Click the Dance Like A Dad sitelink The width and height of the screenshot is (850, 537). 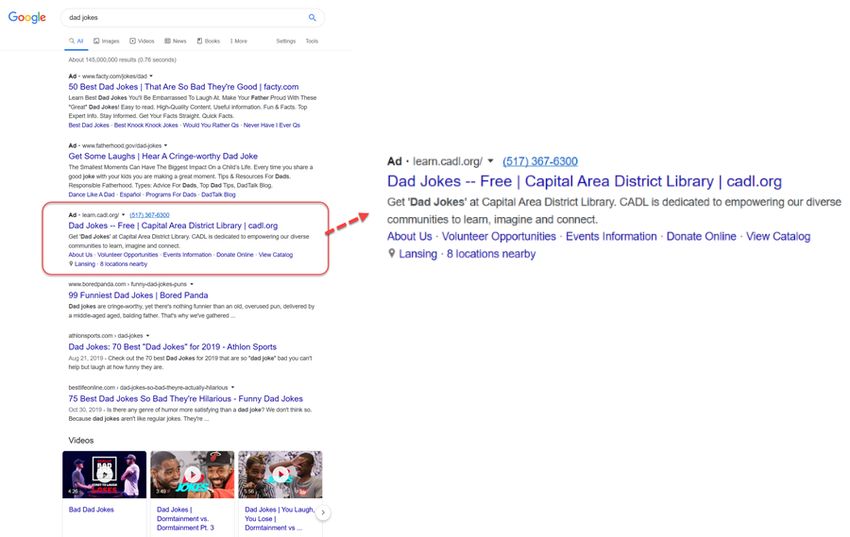92,195
